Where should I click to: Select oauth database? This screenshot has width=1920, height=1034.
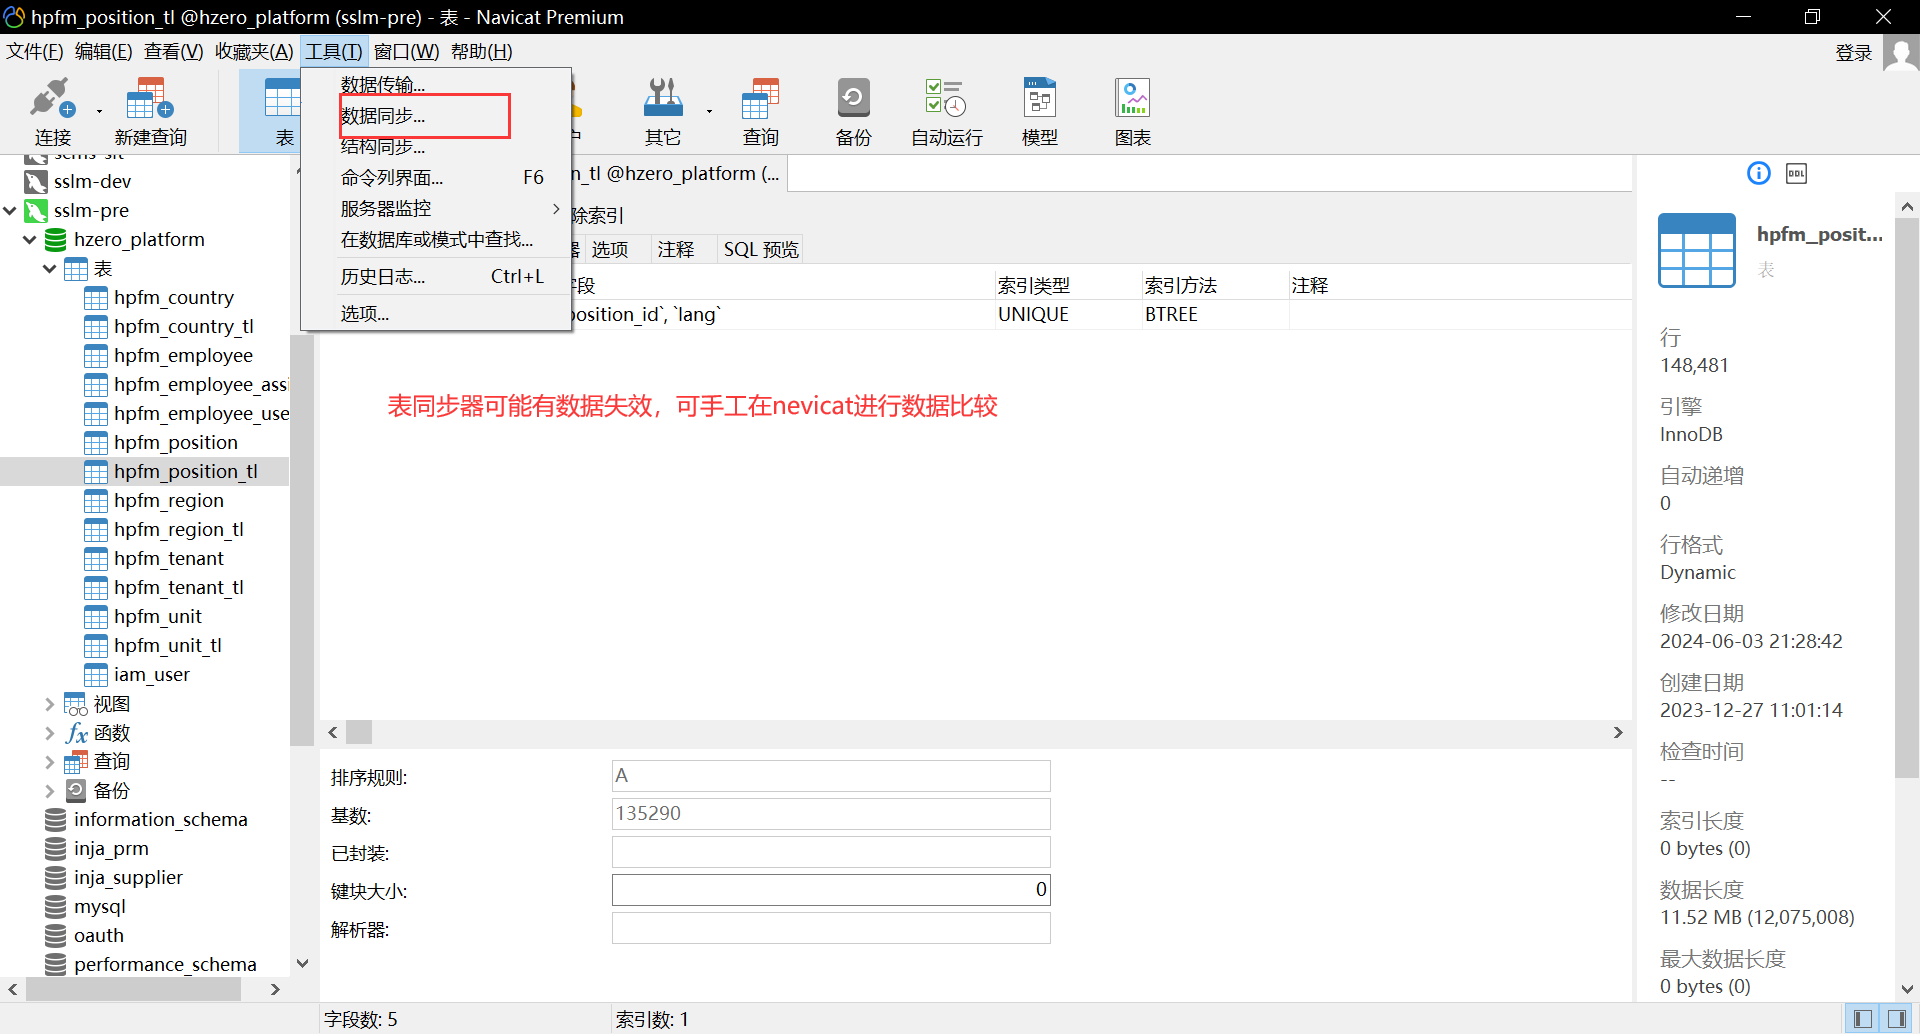click(99, 935)
